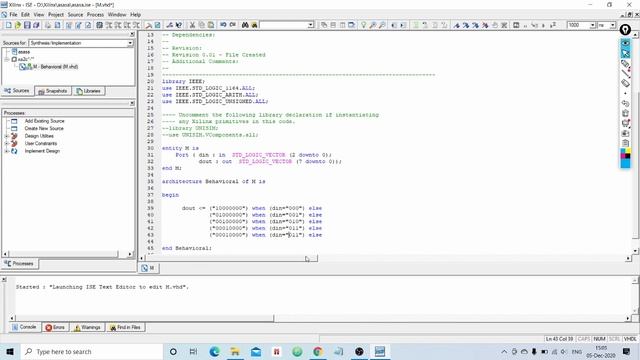Screen dimensions: 640x360
Task: Select the Console tab
Action: (x=24, y=327)
